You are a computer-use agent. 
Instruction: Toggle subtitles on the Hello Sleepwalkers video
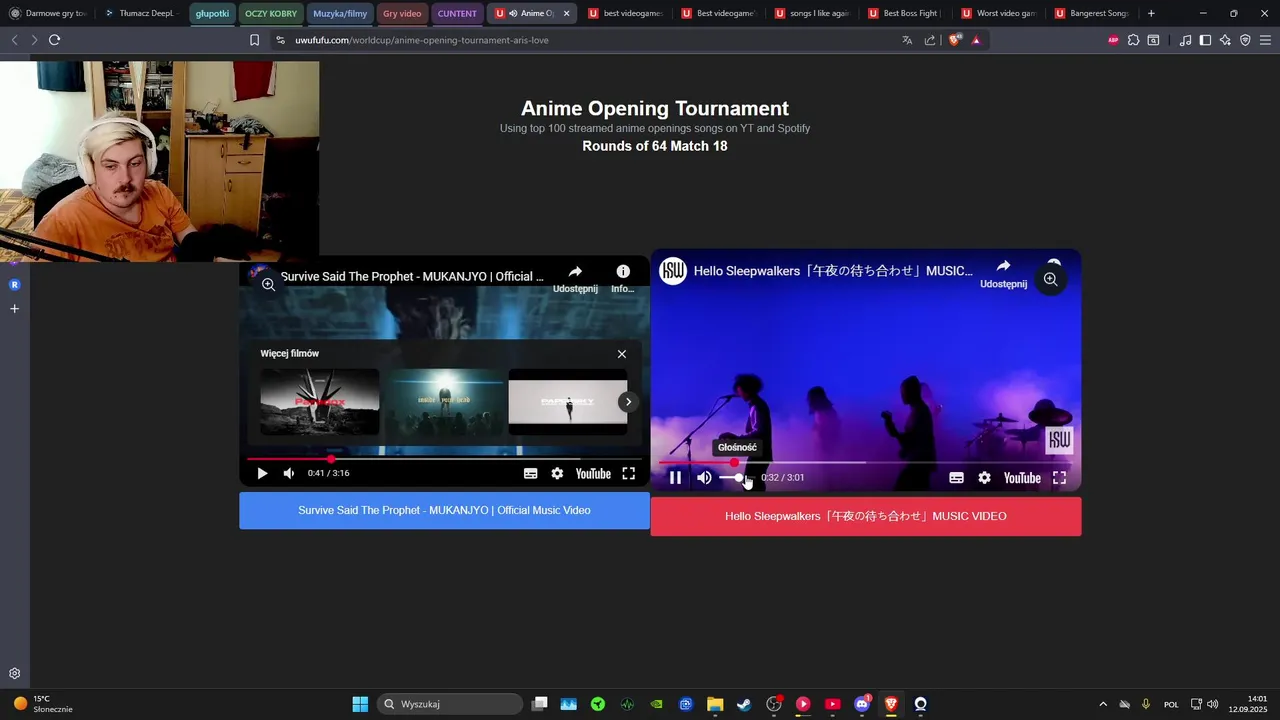click(x=956, y=478)
